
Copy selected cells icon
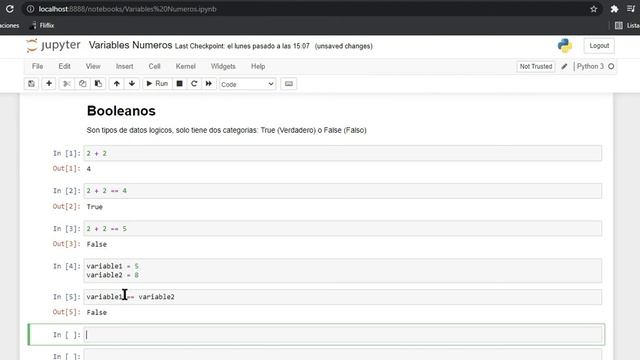coord(82,84)
